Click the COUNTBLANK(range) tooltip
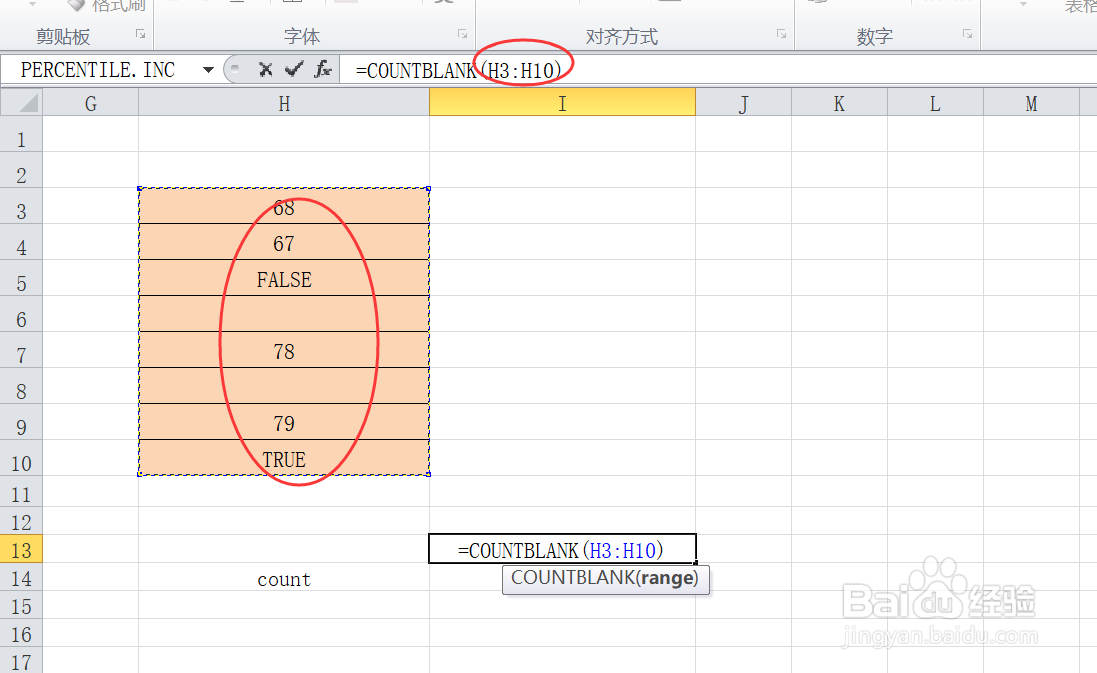Image resolution: width=1097 pixels, height=673 pixels. [605, 579]
